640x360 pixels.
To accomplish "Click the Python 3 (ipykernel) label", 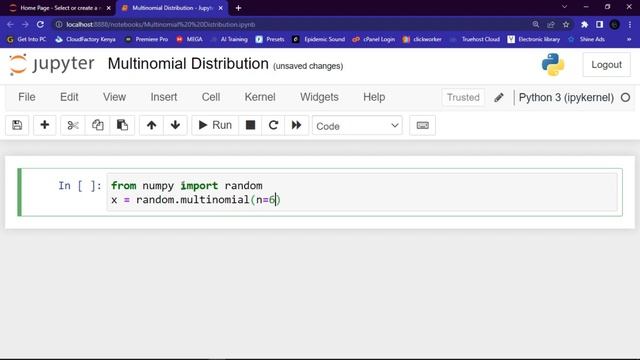I will (x=566, y=98).
